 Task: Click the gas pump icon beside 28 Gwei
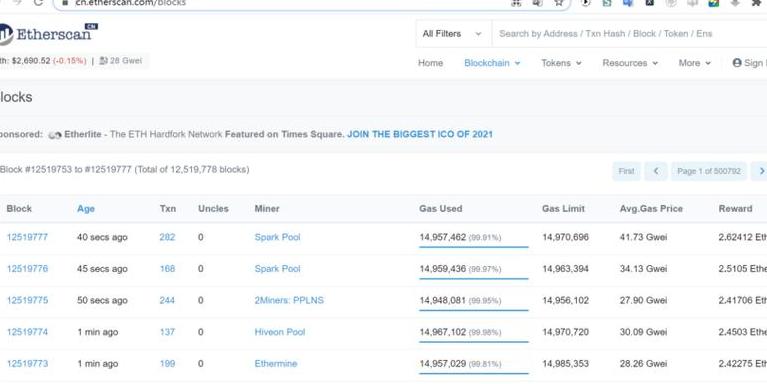tap(103, 61)
